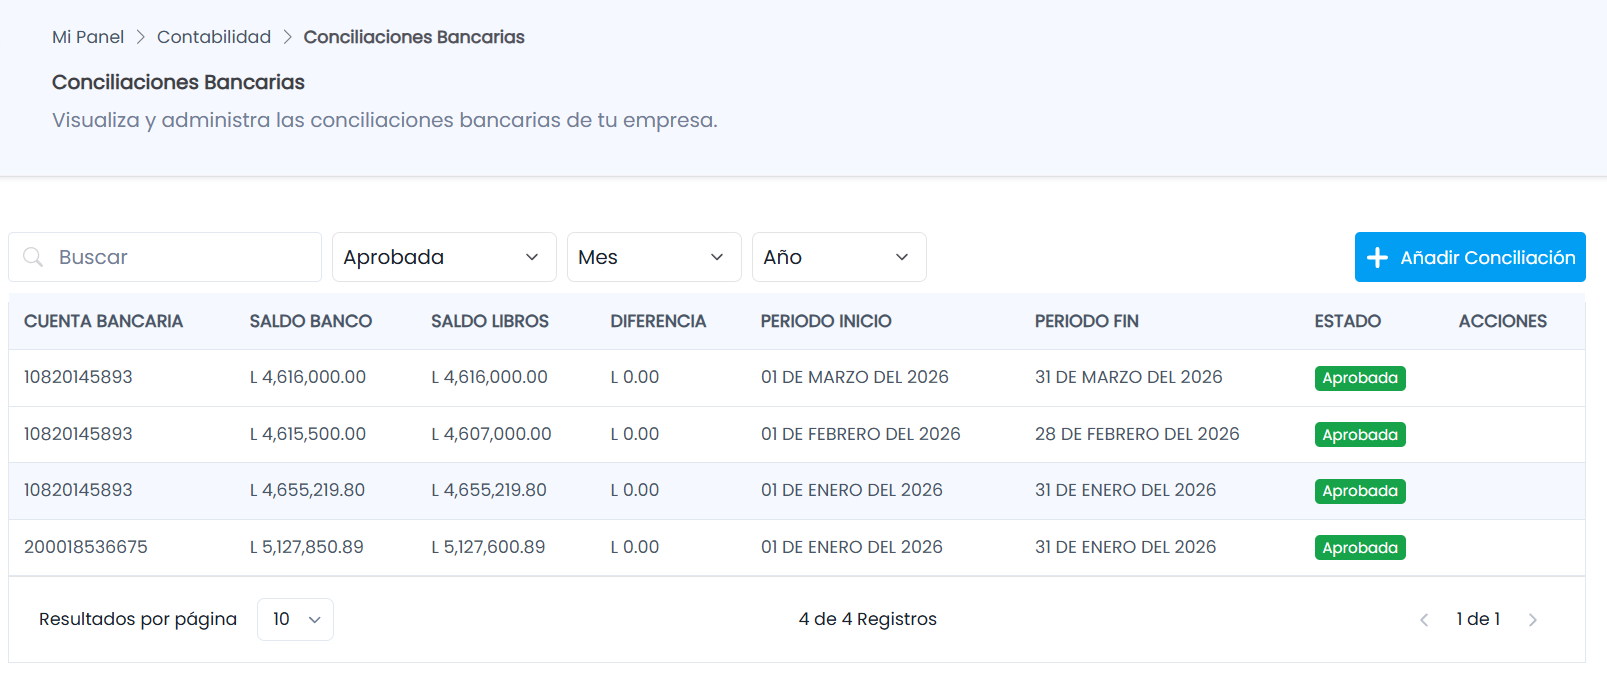Viewport: 1607px width, 692px height.
Task: Click the Conciliaciones Bancarias page heading
Action: pos(178,82)
